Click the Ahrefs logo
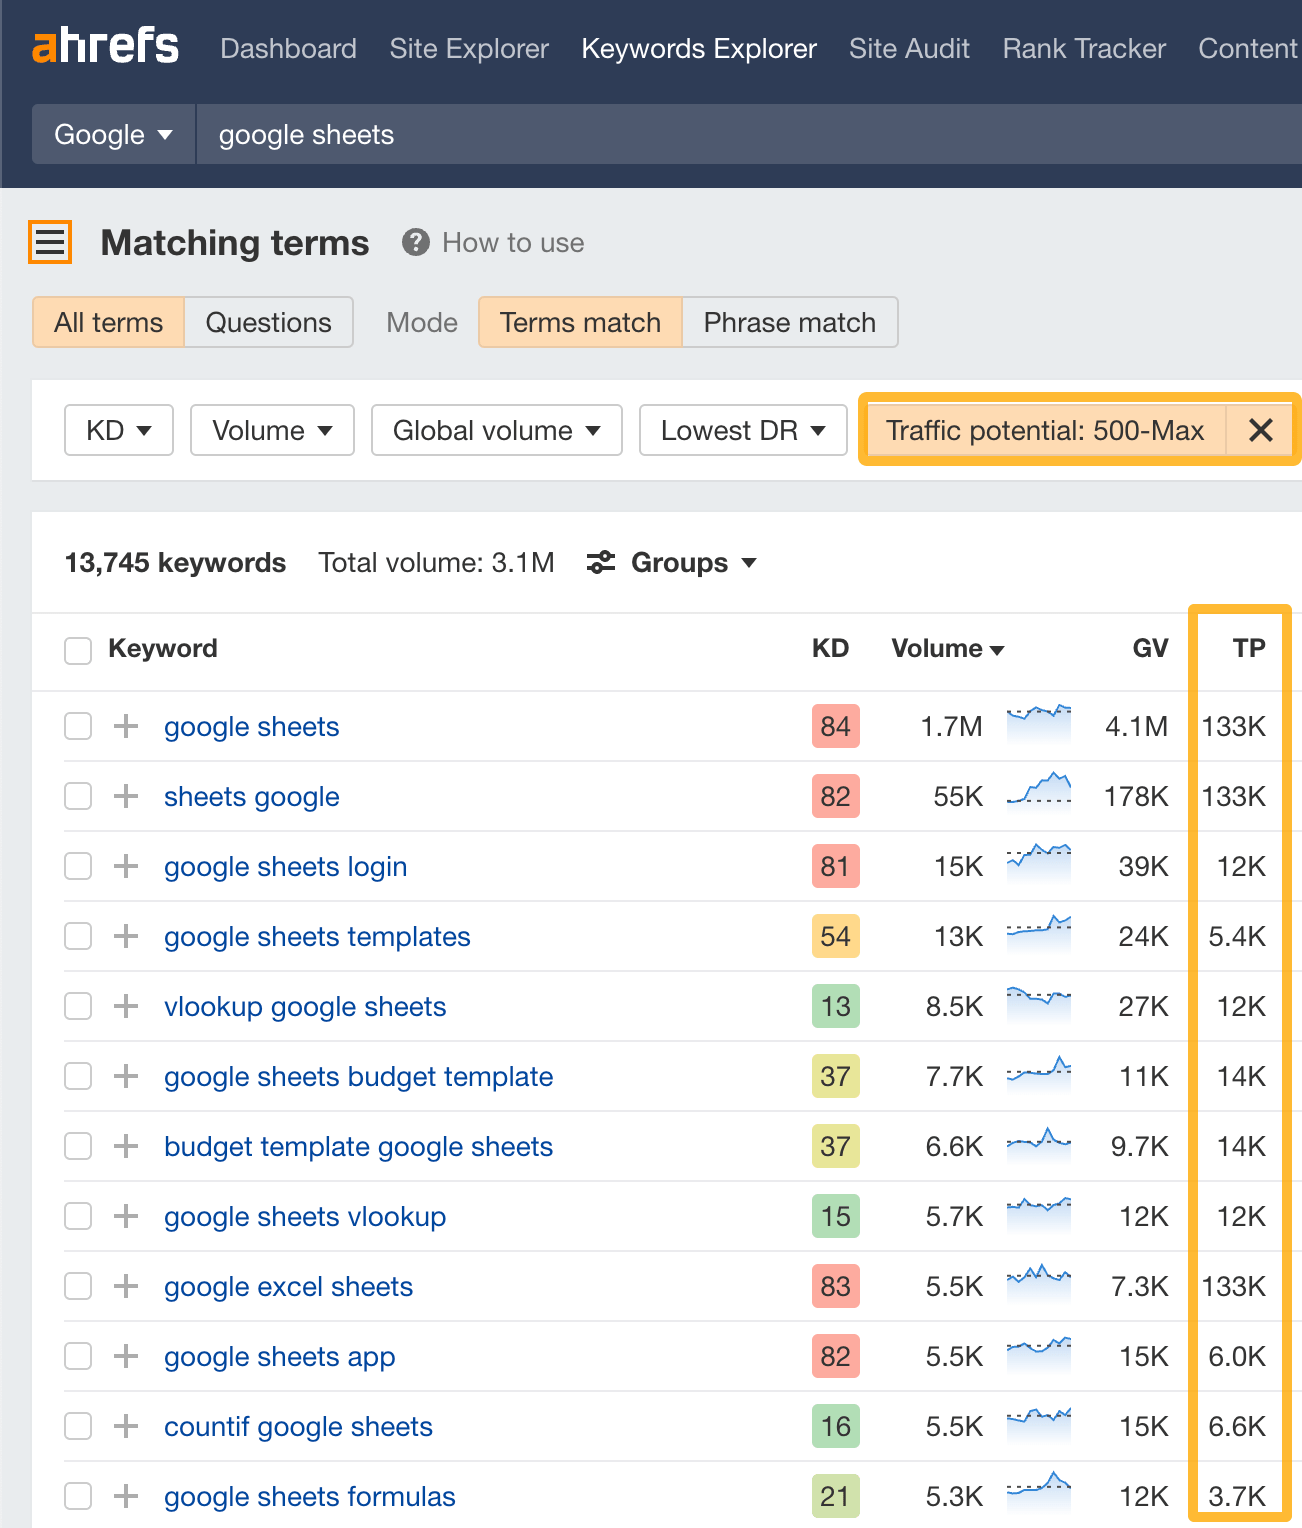Screen dimensions: 1302x1528 click(105, 45)
